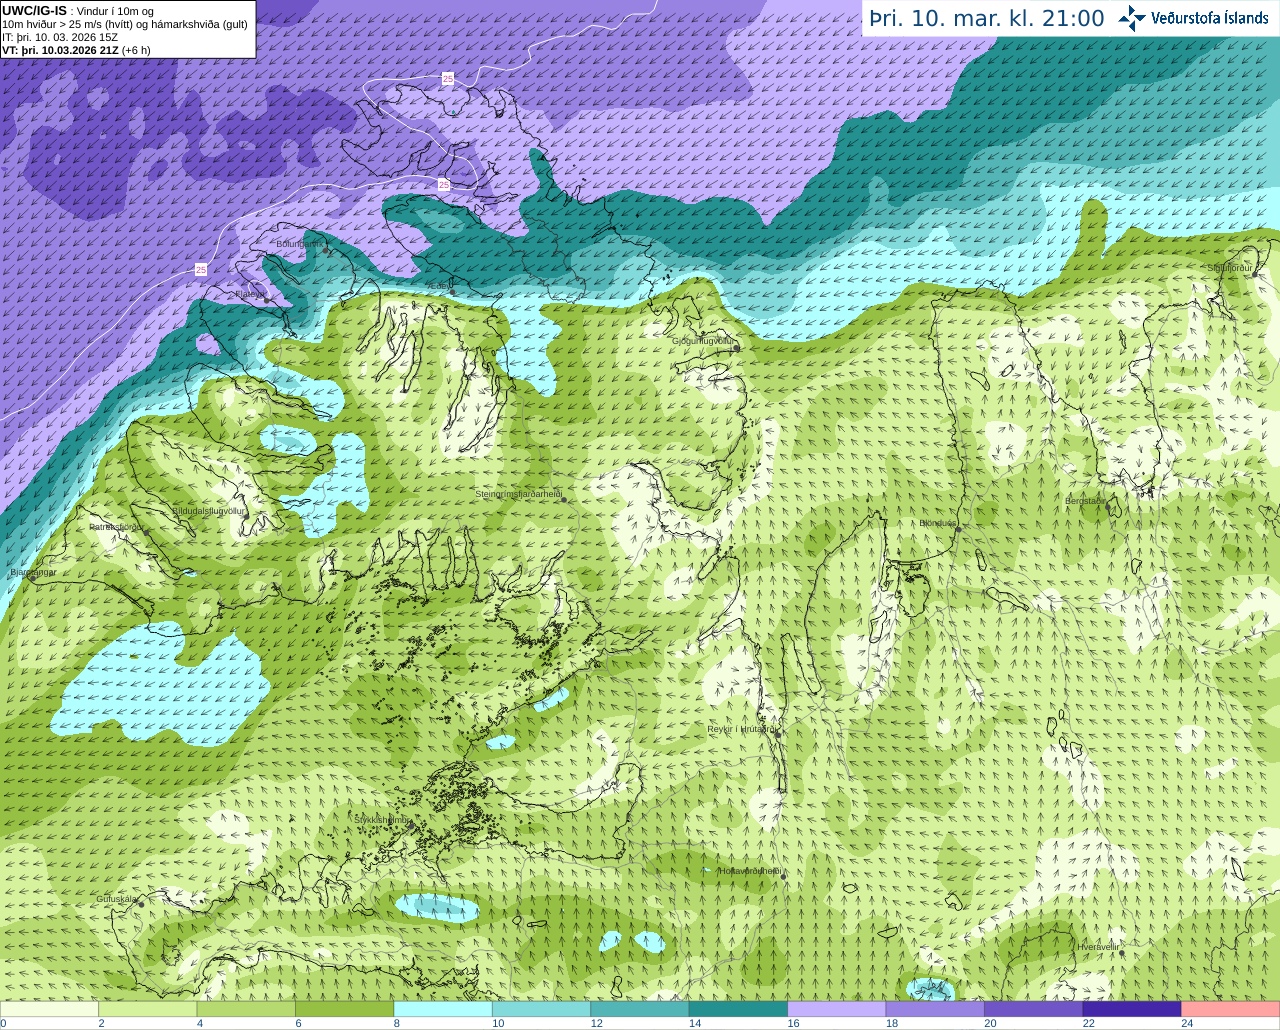
Task: Select the Bolungarvík station label
Action: [299, 244]
